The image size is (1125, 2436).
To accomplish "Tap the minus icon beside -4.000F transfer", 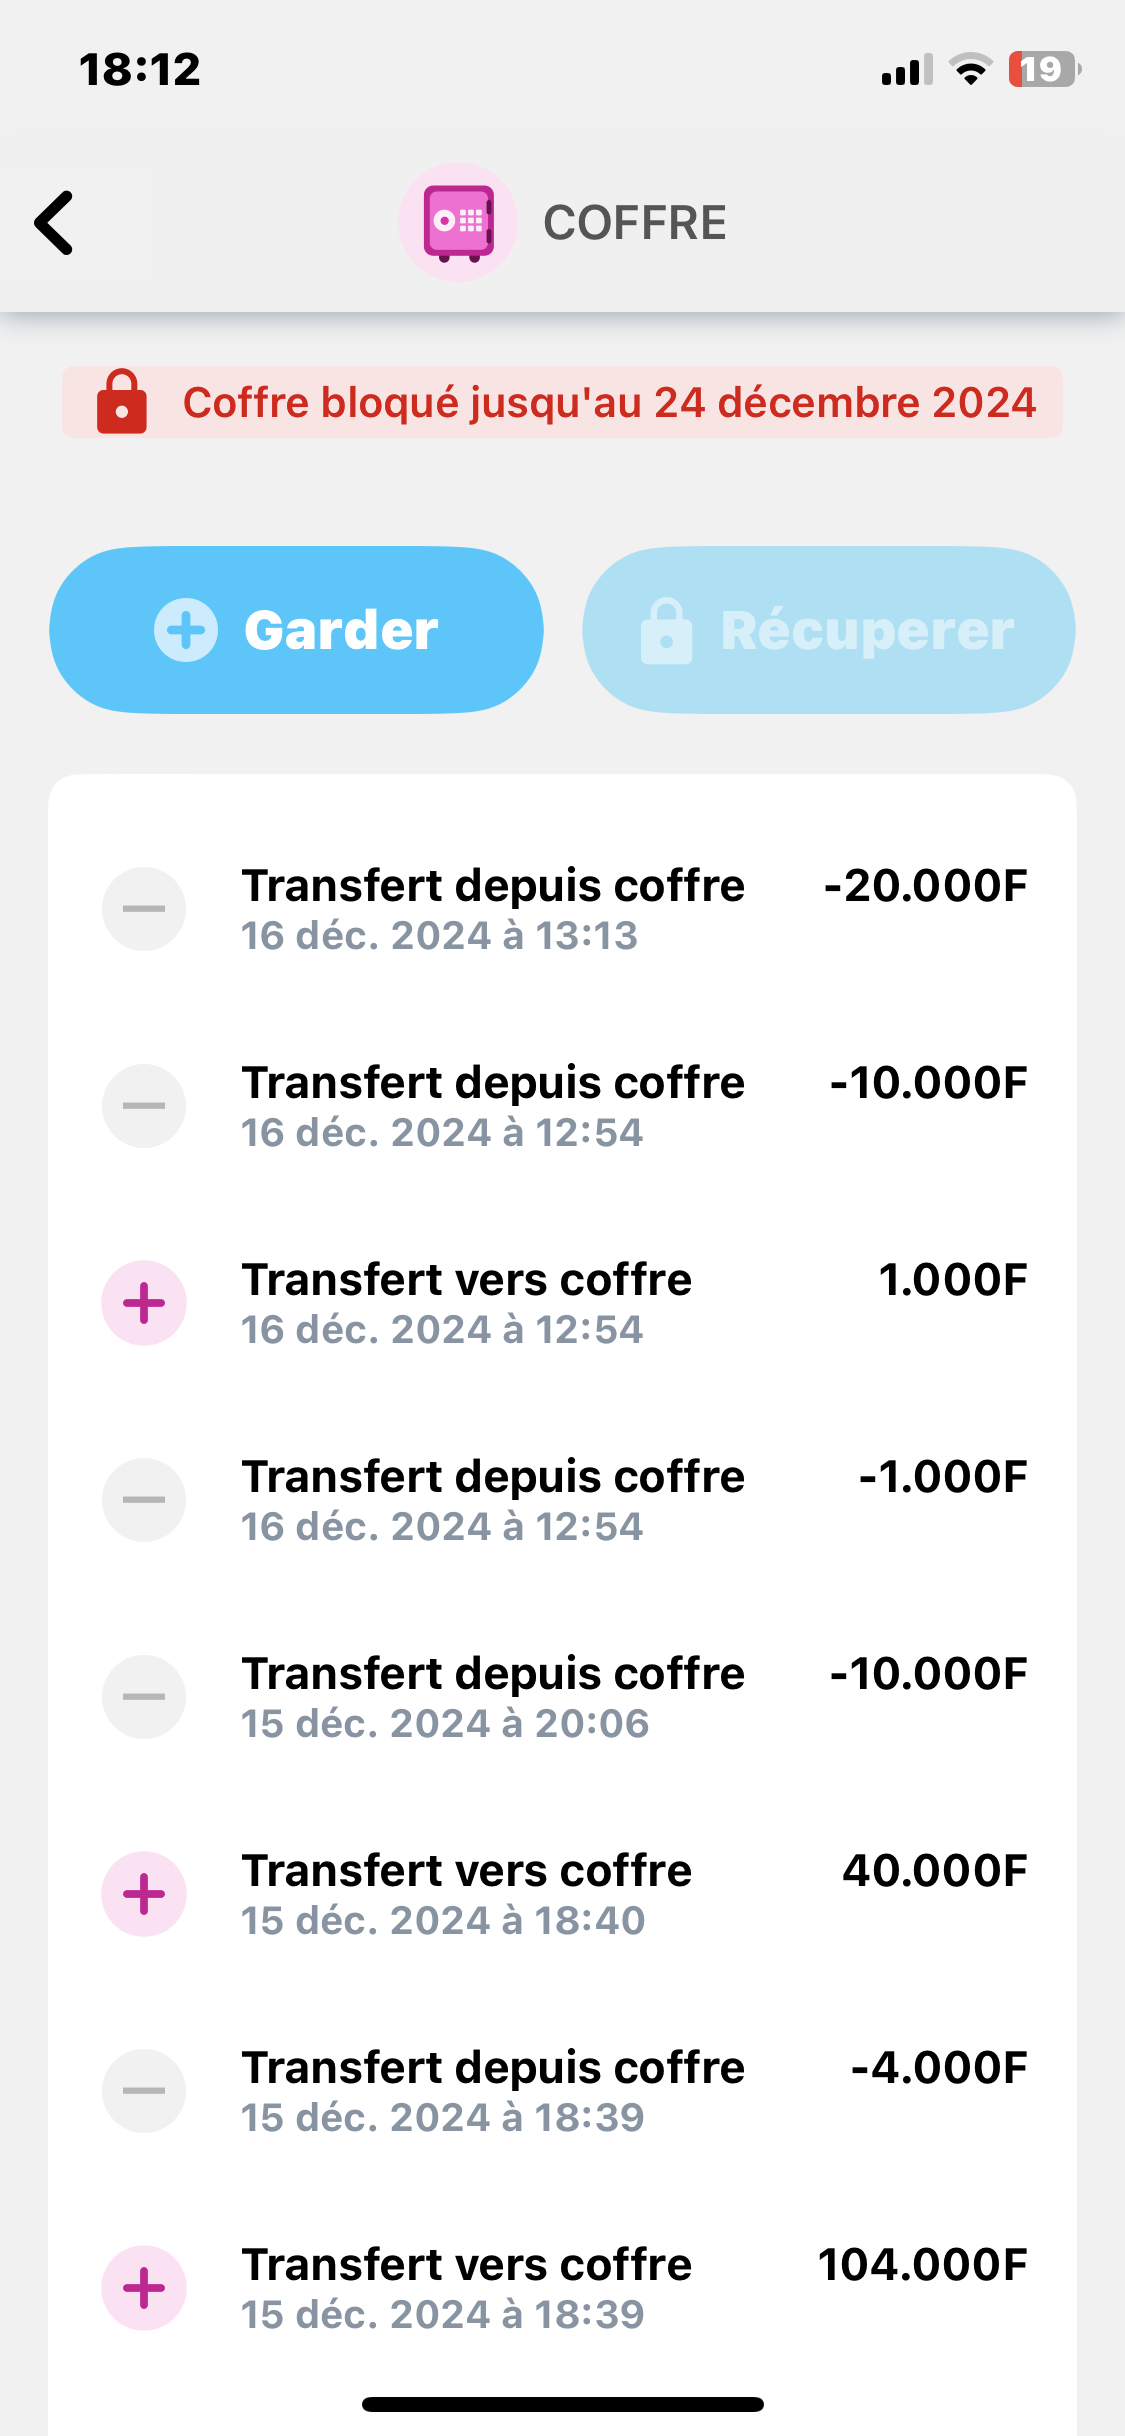I will click(x=144, y=2091).
